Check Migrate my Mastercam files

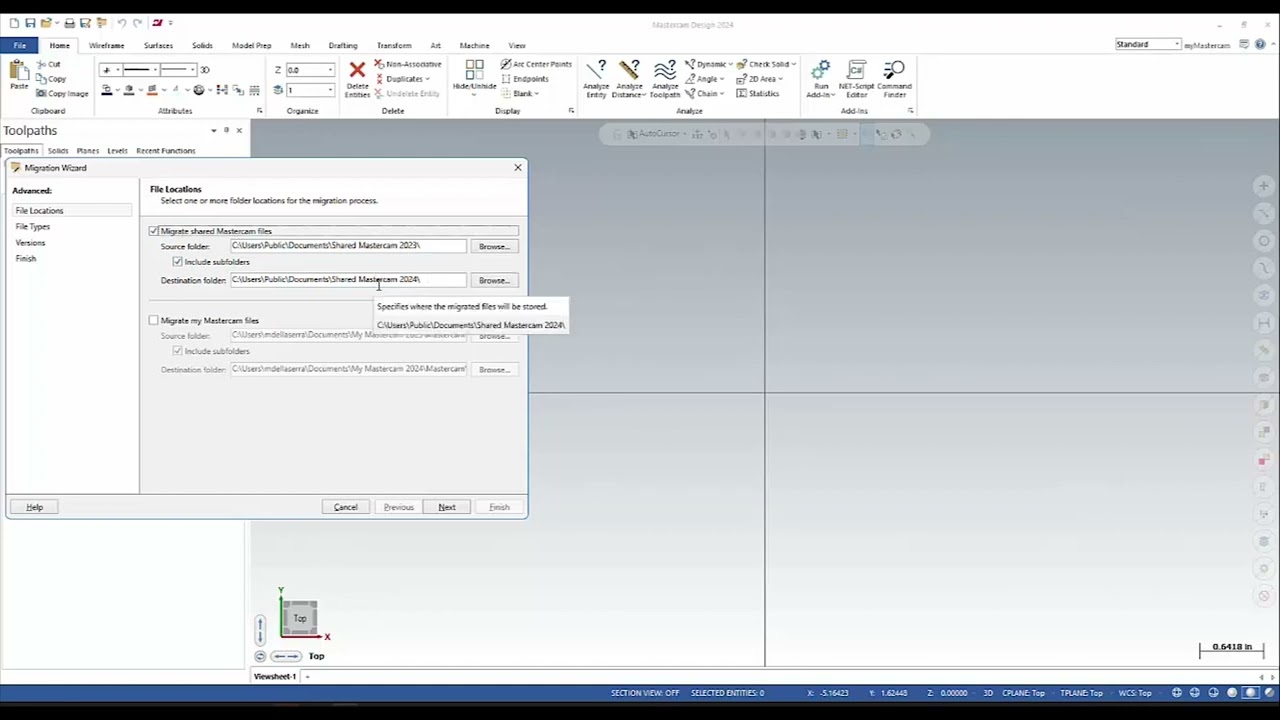[154, 321]
